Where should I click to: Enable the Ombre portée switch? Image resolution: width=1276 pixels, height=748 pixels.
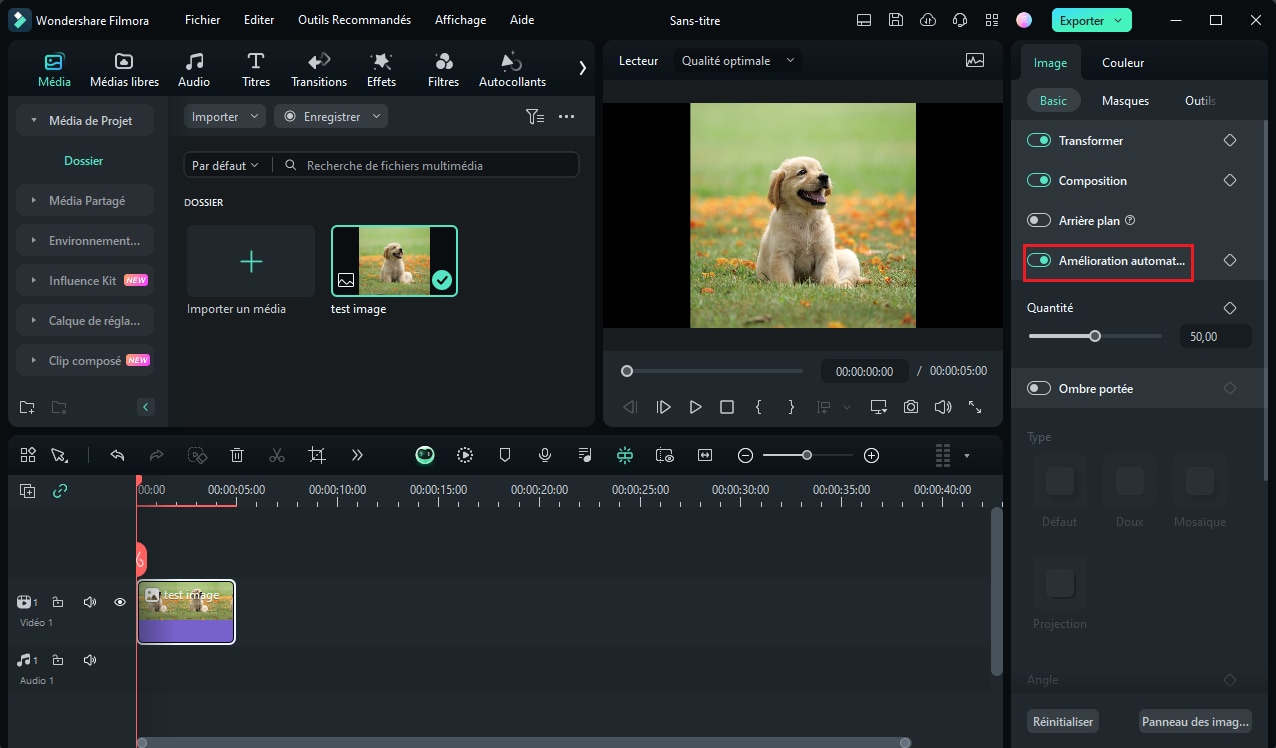coord(1039,388)
